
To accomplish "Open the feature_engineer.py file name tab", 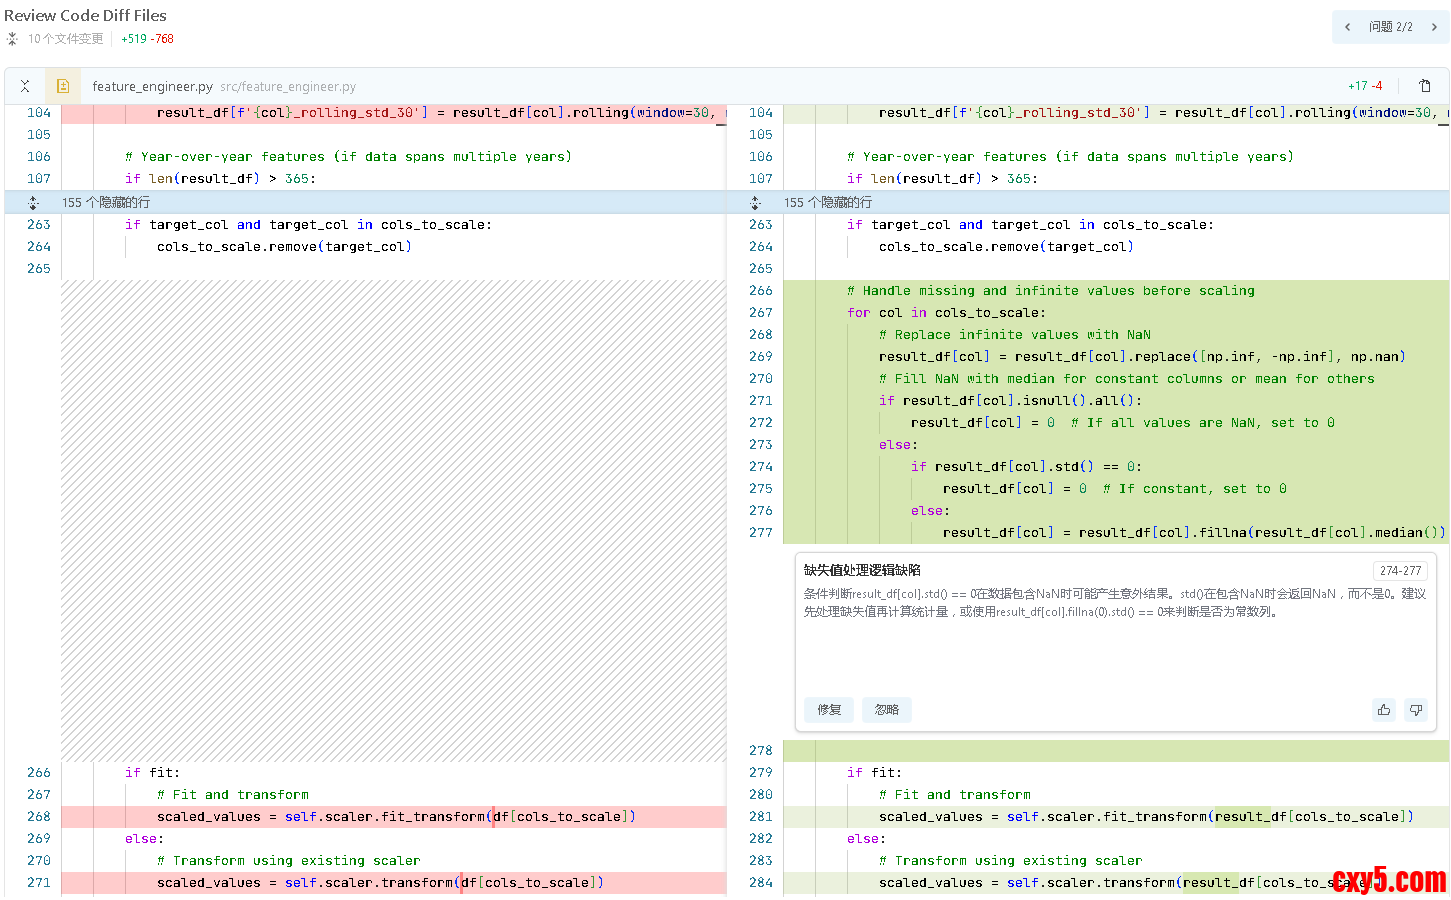I will [152, 87].
